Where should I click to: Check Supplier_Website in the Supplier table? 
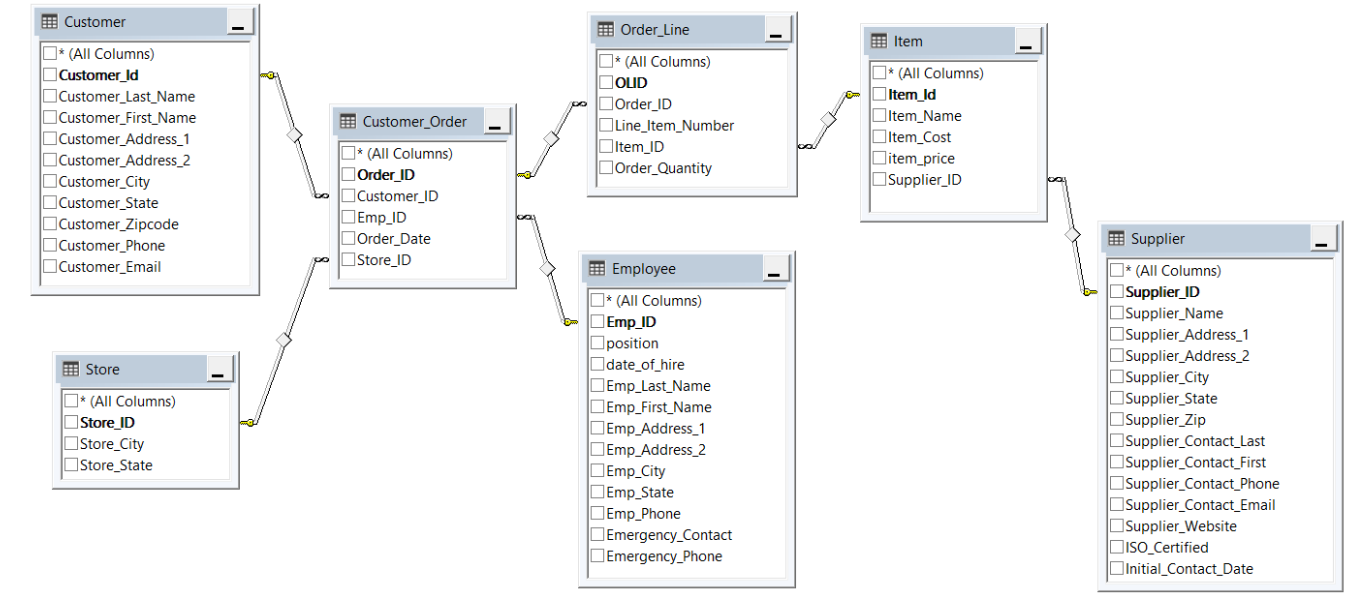pos(1117,525)
